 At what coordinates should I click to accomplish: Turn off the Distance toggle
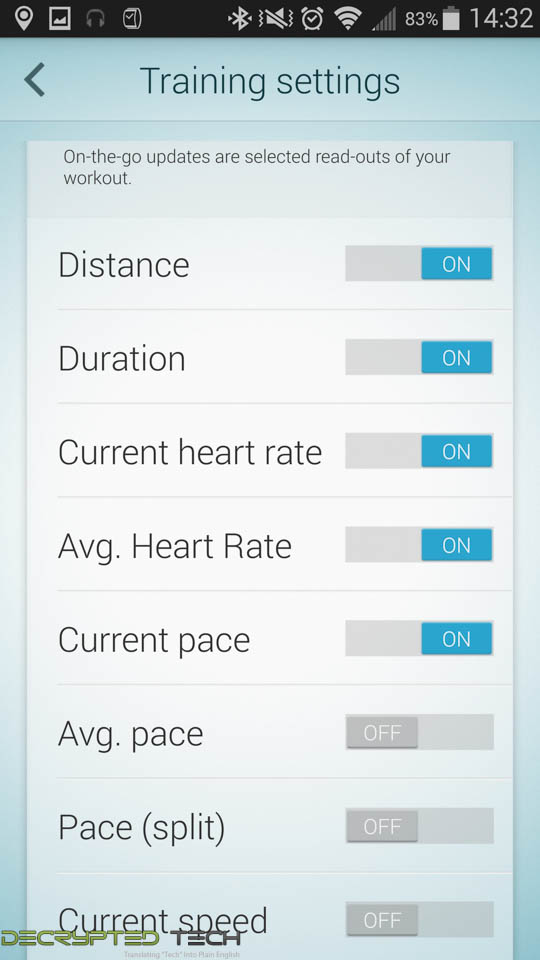click(x=419, y=264)
